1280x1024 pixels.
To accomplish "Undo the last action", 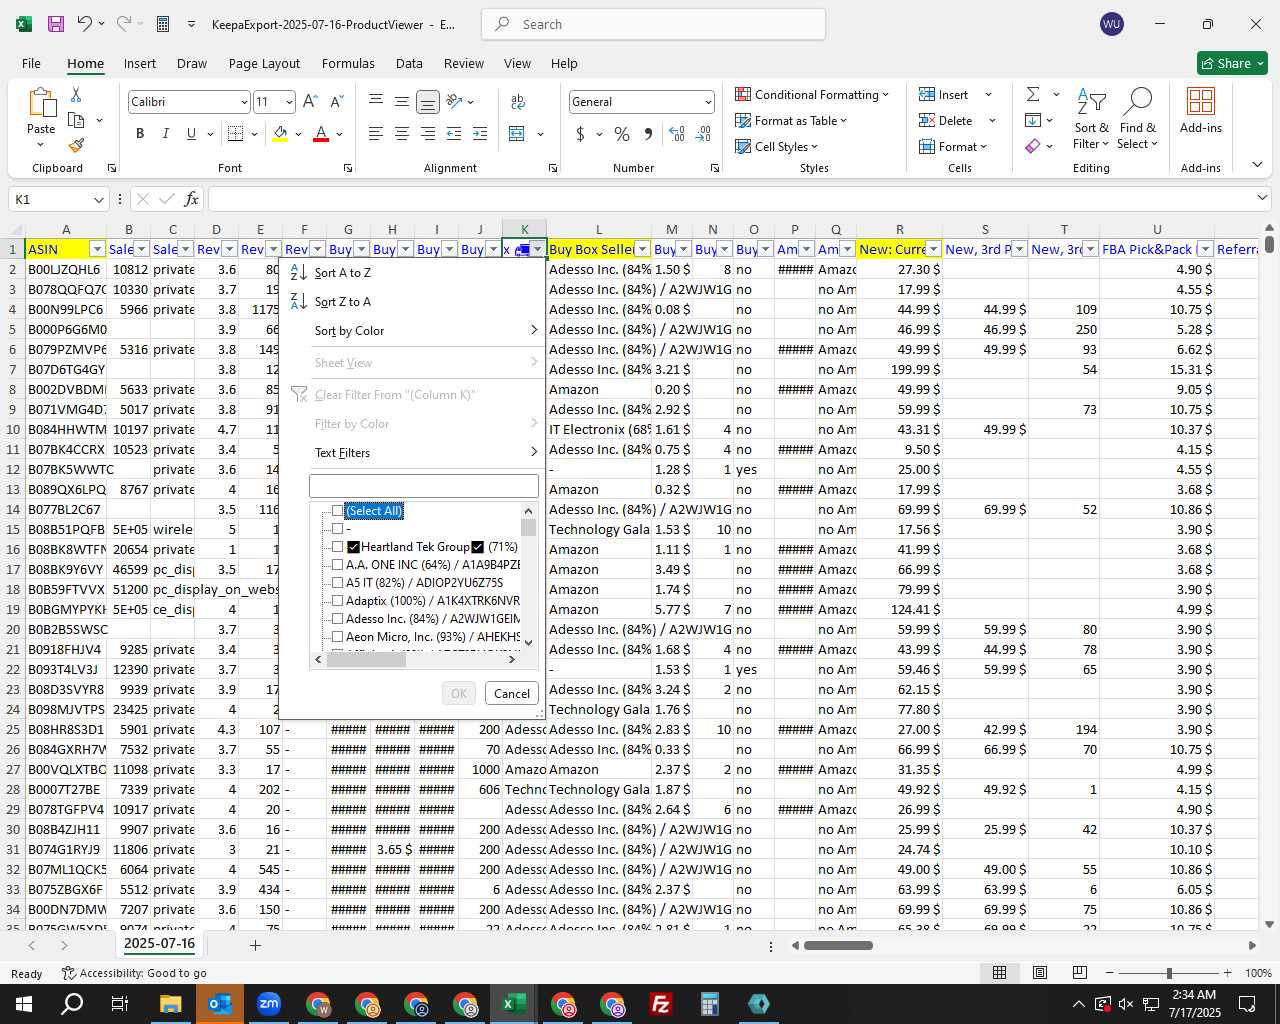I will coord(85,24).
